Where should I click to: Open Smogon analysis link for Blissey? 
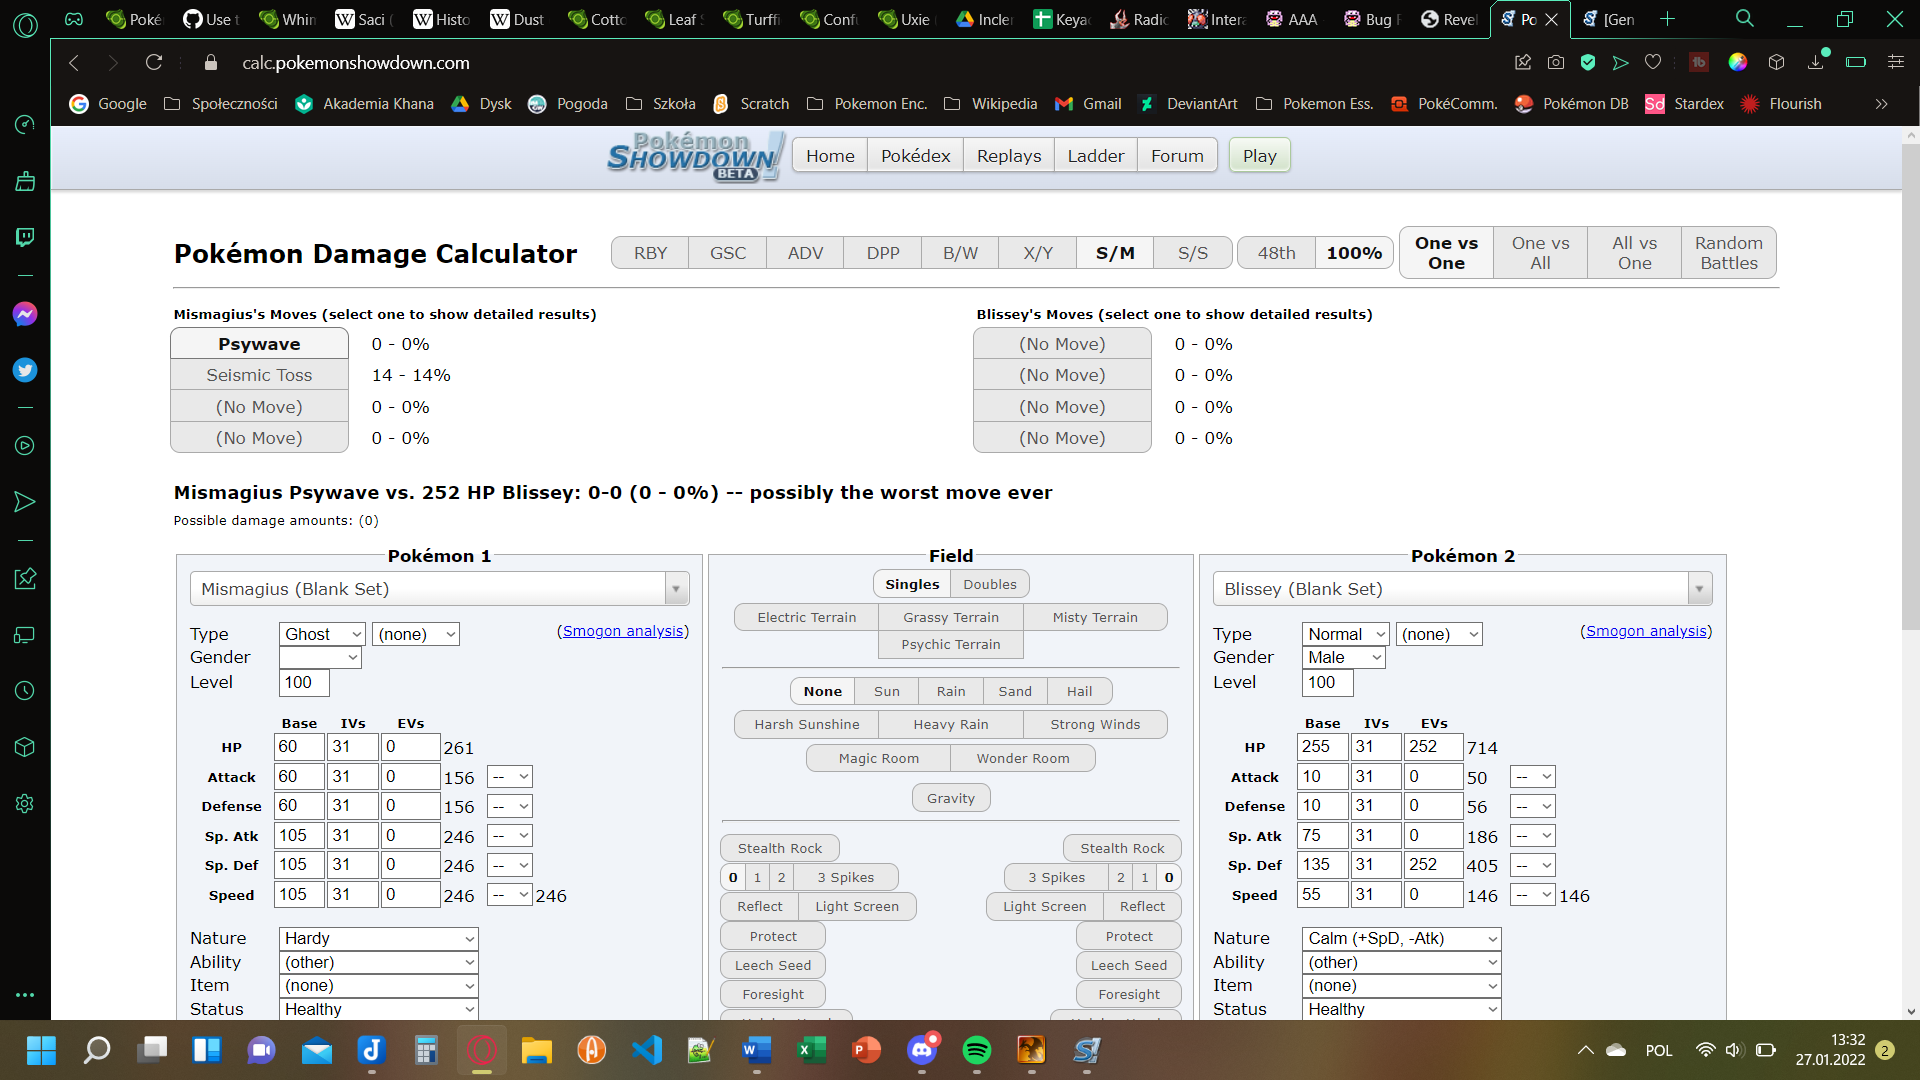pos(1646,631)
